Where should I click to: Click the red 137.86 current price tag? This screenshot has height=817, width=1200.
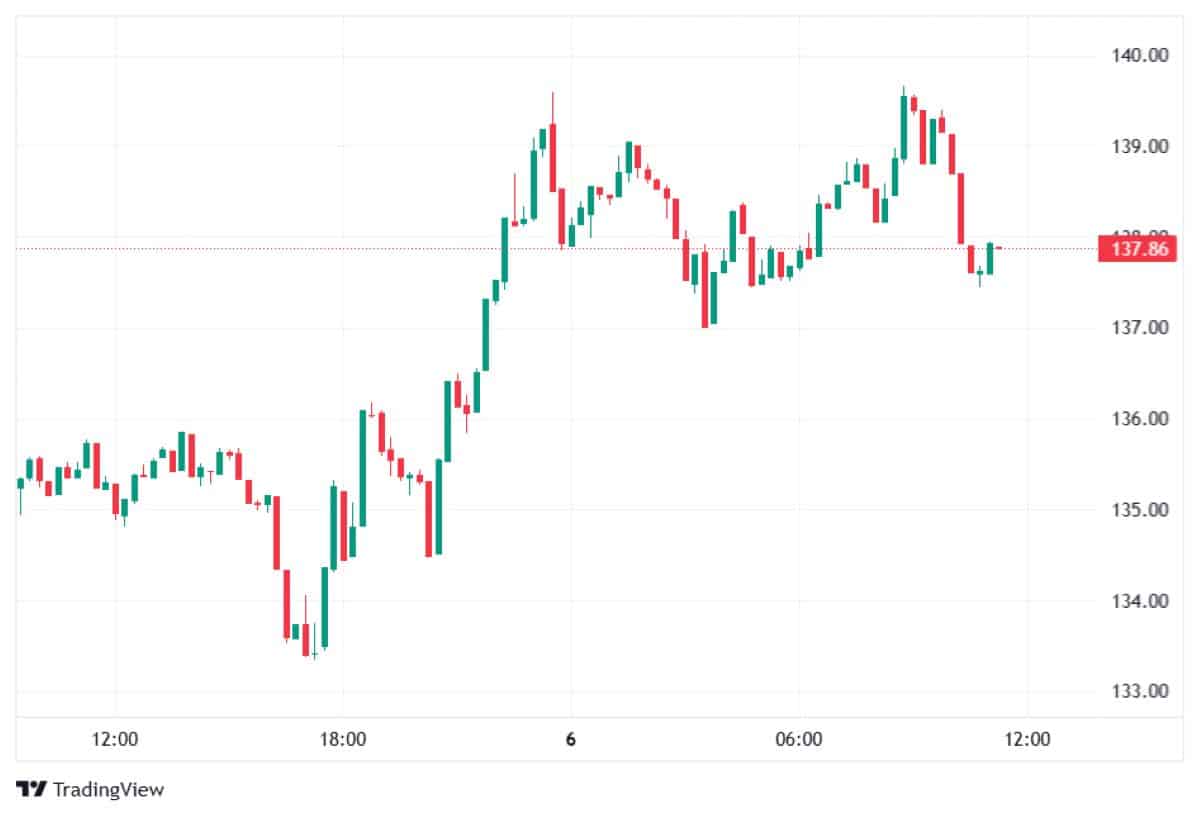coord(1134,248)
